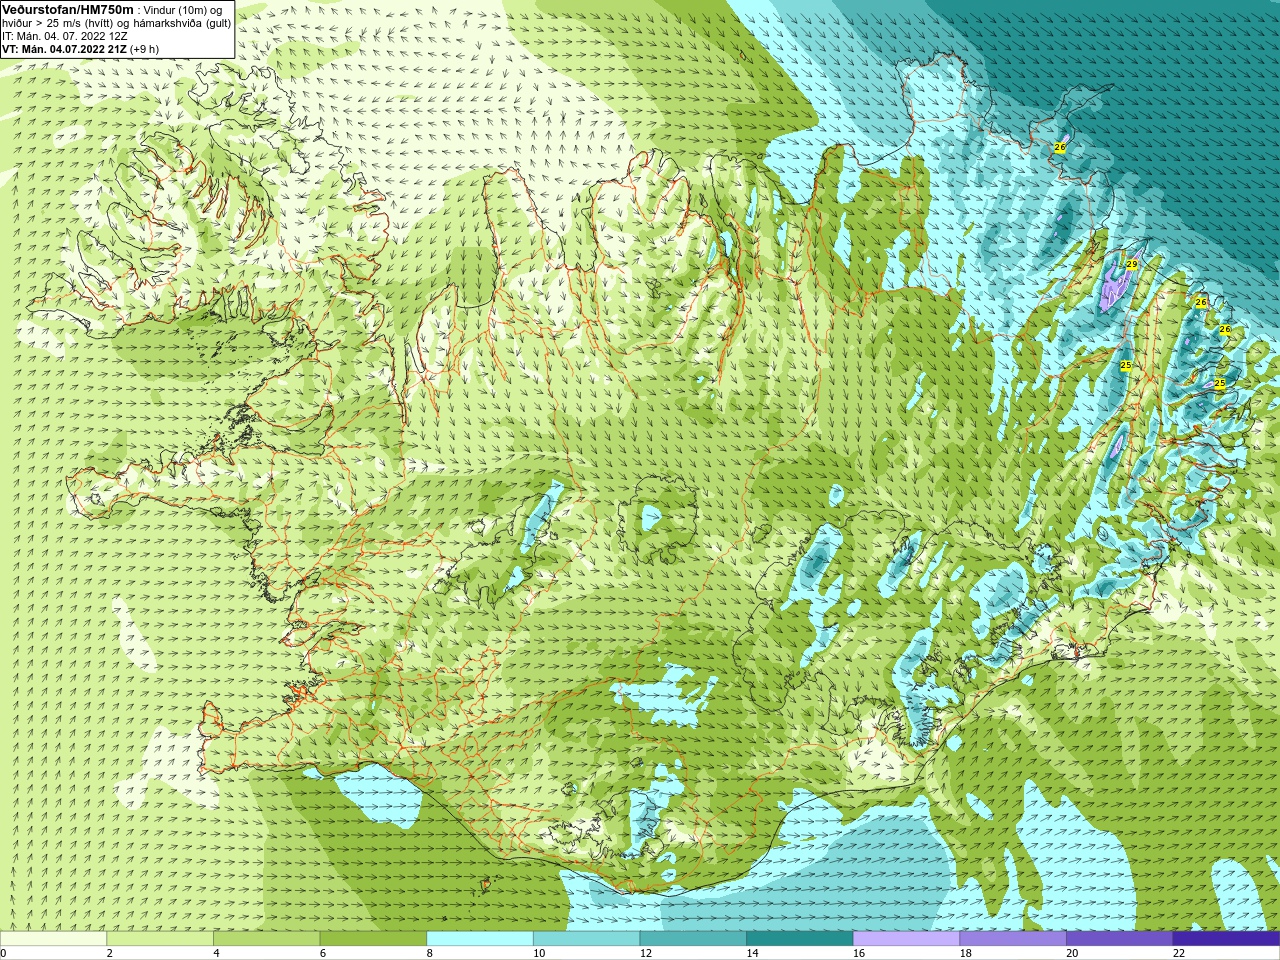Click the dark purple above-22 m/s legend swatch
The image size is (1280, 960).
1226,939
